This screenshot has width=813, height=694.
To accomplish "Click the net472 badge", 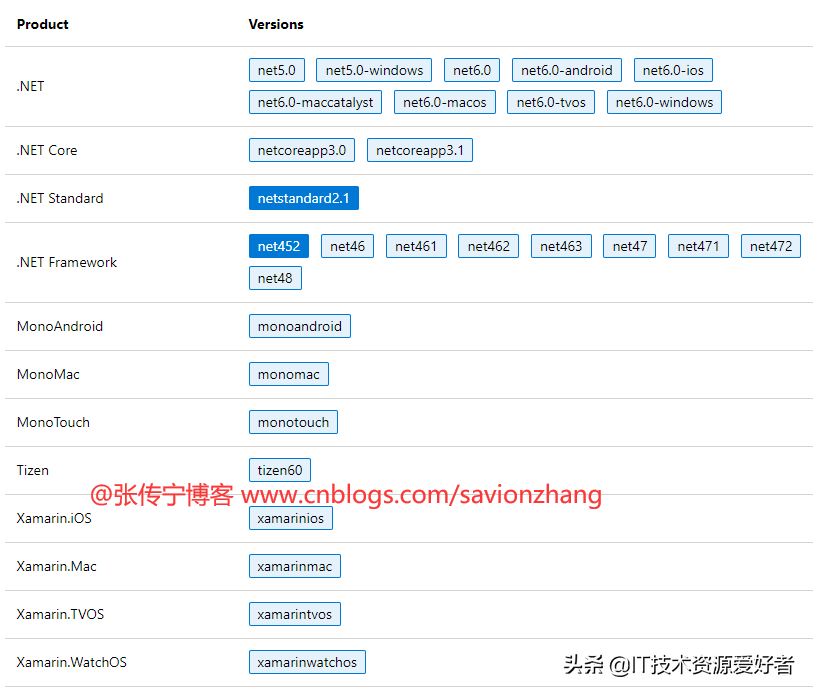I will [770, 246].
